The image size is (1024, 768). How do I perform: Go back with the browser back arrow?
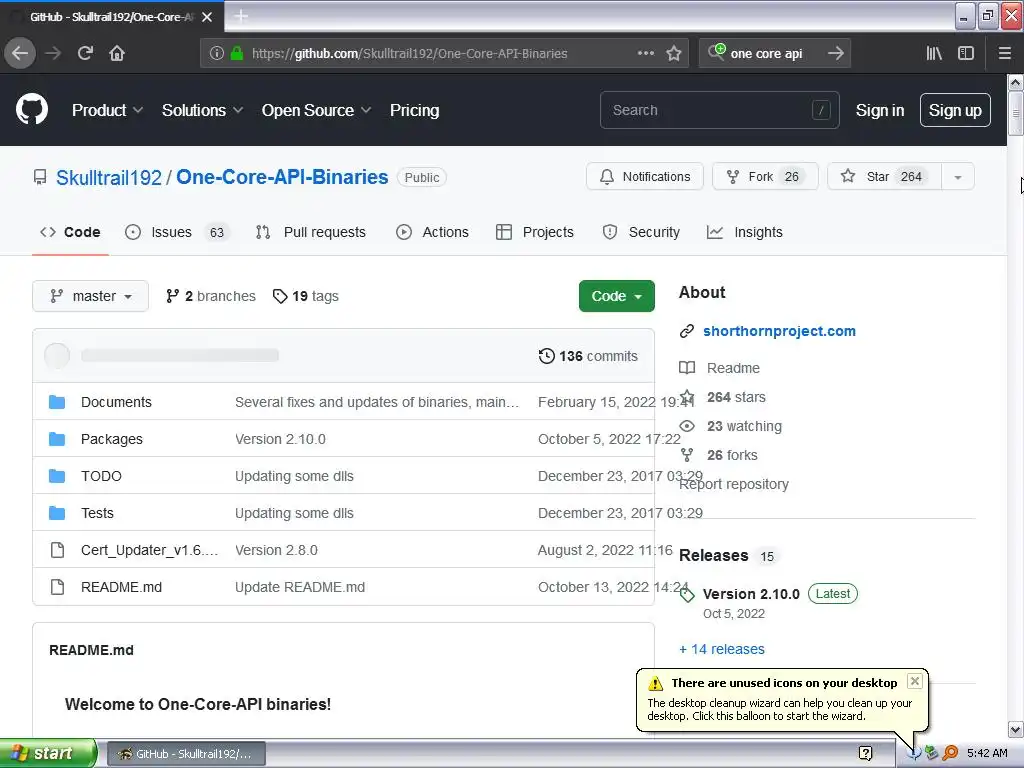point(20,54)
